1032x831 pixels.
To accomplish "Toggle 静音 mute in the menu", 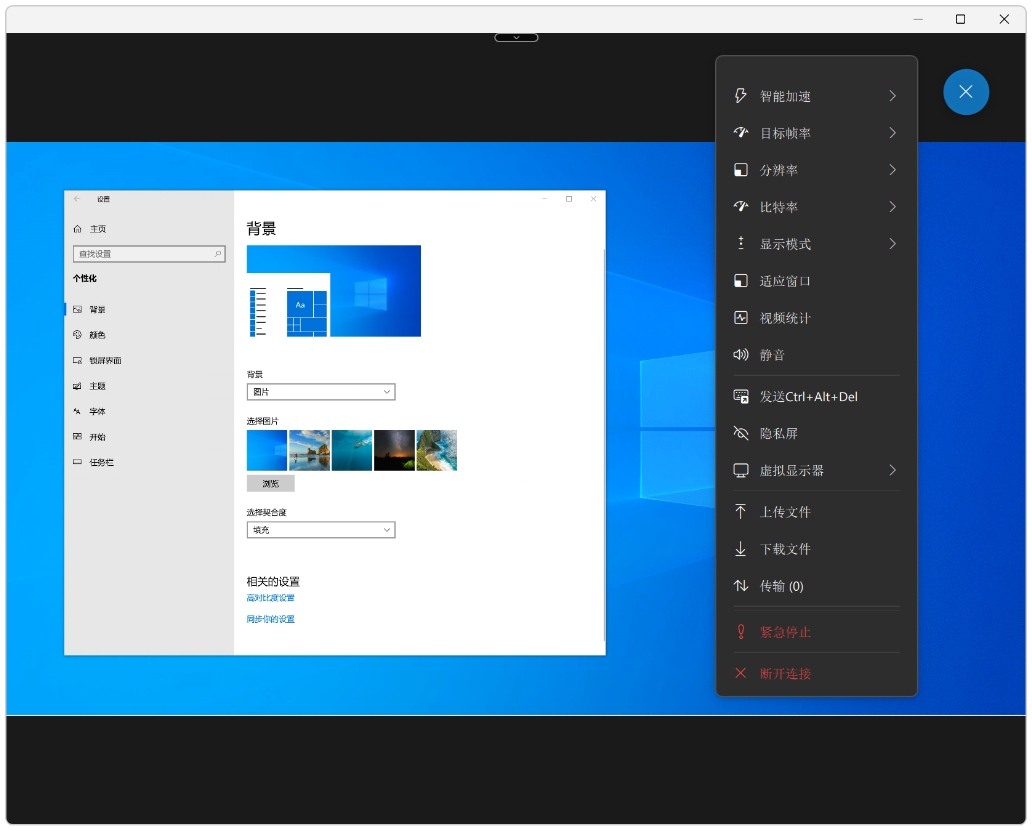I will [816, 355].
